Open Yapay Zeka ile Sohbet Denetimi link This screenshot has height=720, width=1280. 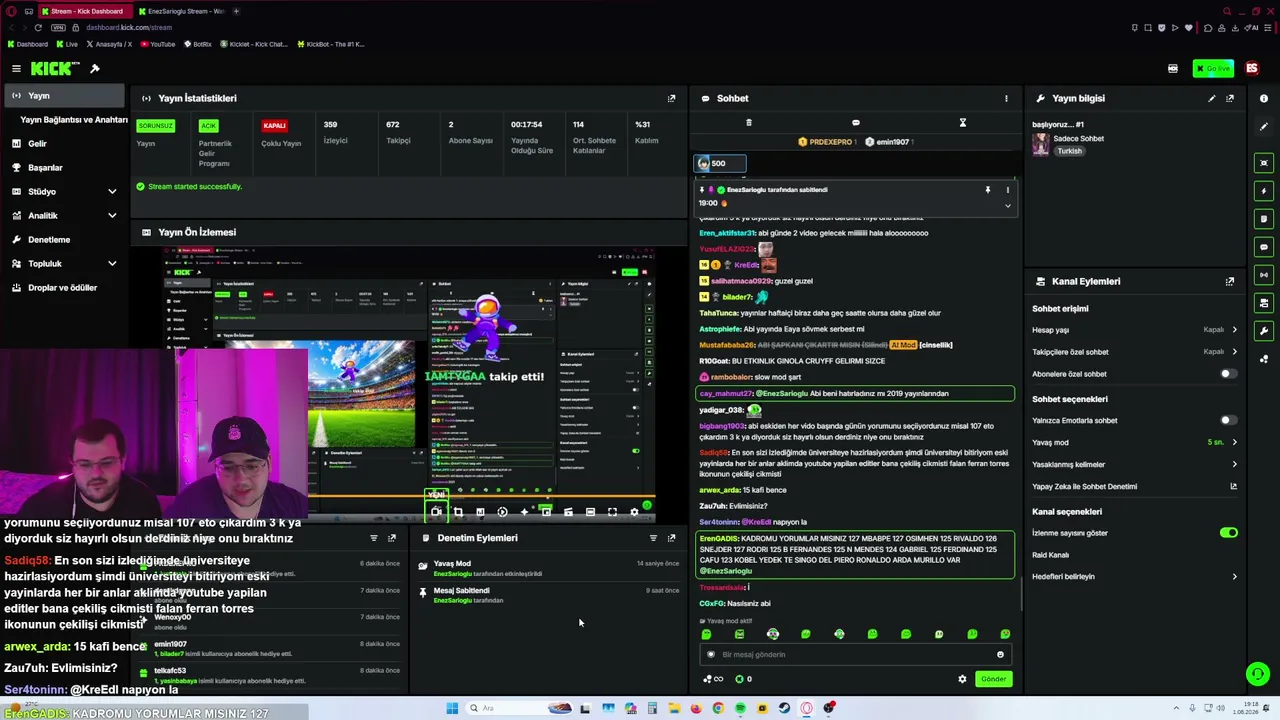click(1135, 487)
